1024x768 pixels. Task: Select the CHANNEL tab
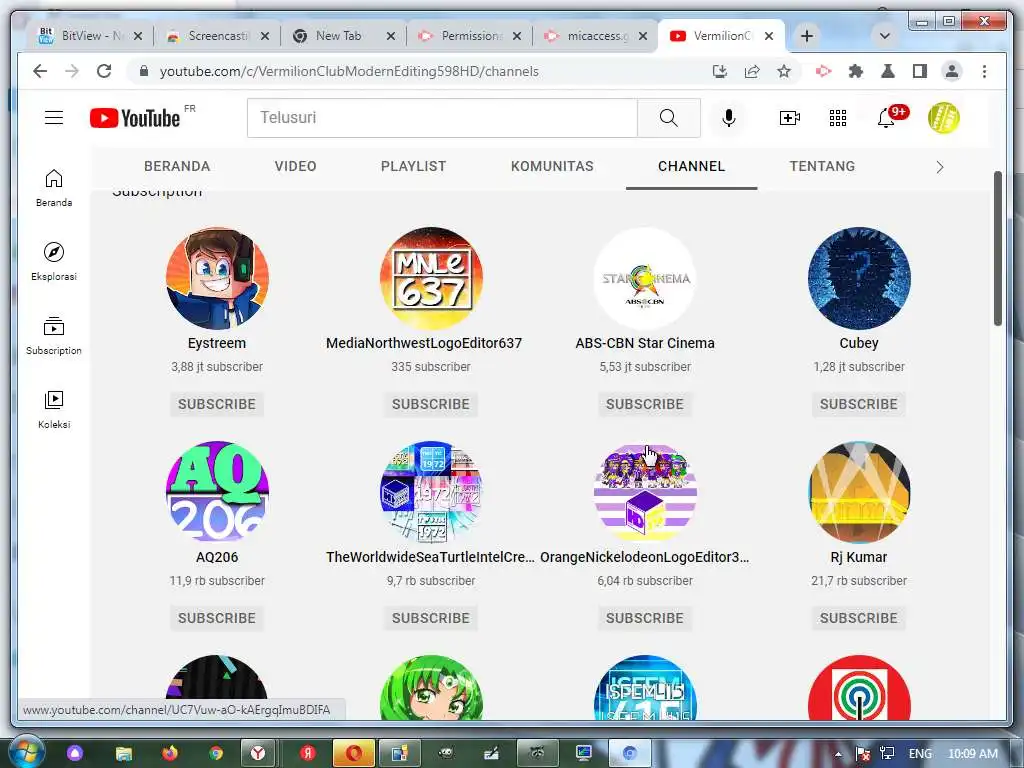point(691,166)
